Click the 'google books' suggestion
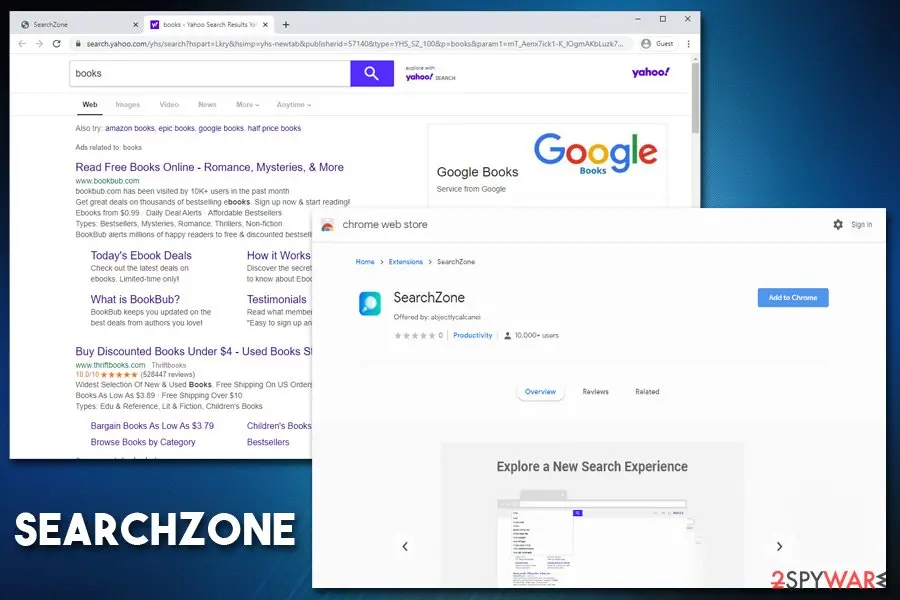Screen dimensions: 900x600 [x=221, y=128]
